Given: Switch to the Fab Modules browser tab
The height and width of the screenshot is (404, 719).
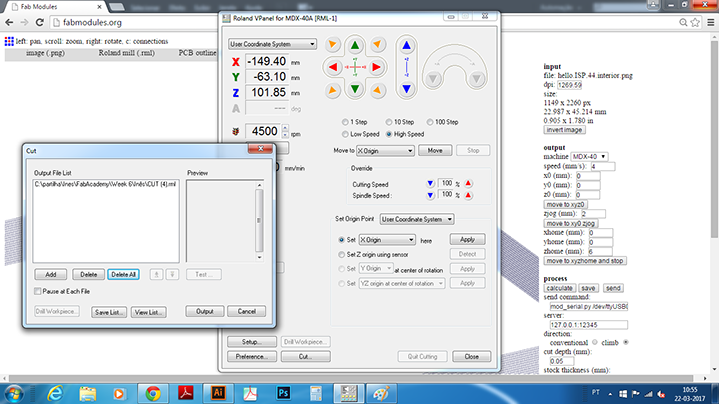Looking at the screenshot, I should [55, 7].
